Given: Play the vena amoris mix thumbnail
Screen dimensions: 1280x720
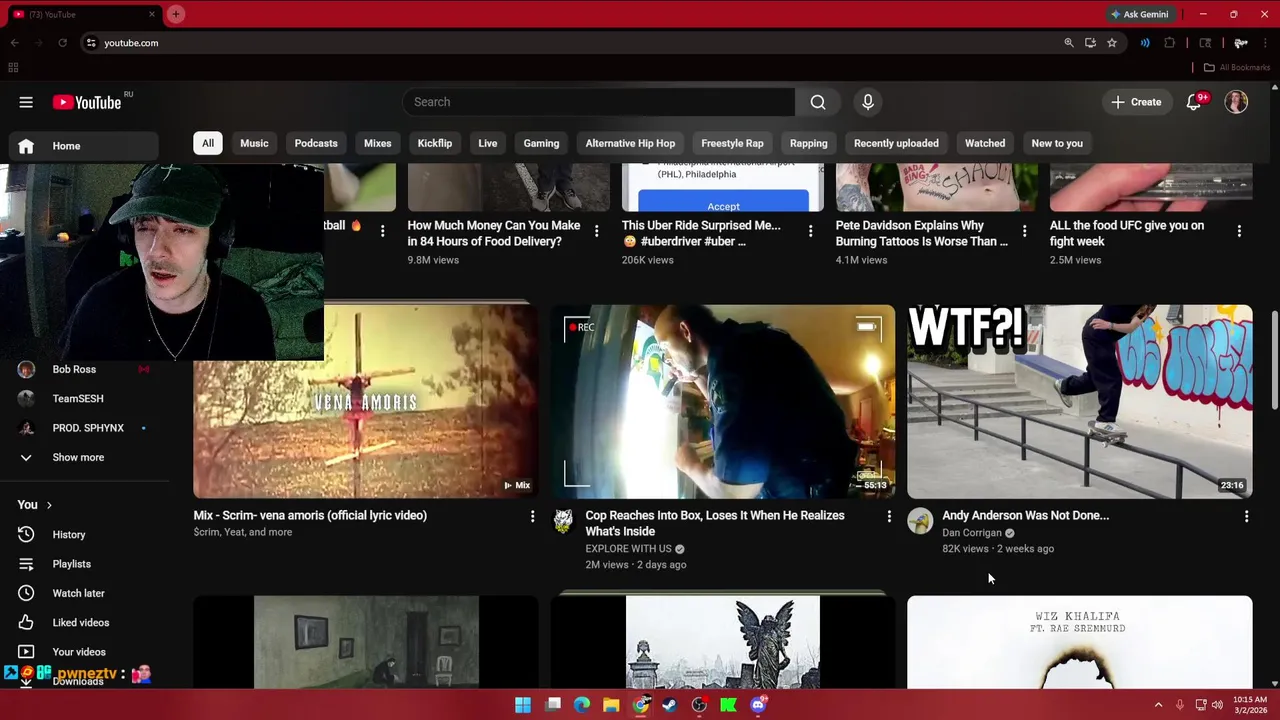Looking at the screenshot, I should [366, 401].
